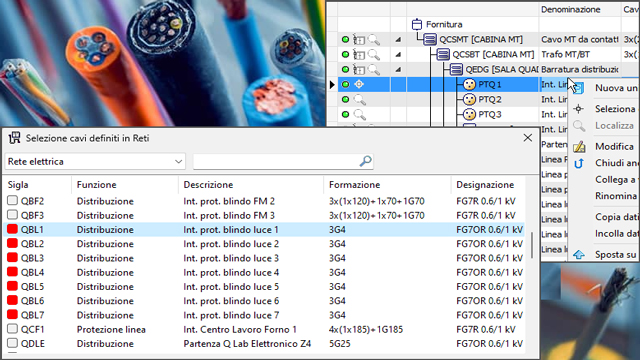640x360 pixels.
Task: Sort by the Sigla column header
Action: [18, 185]
